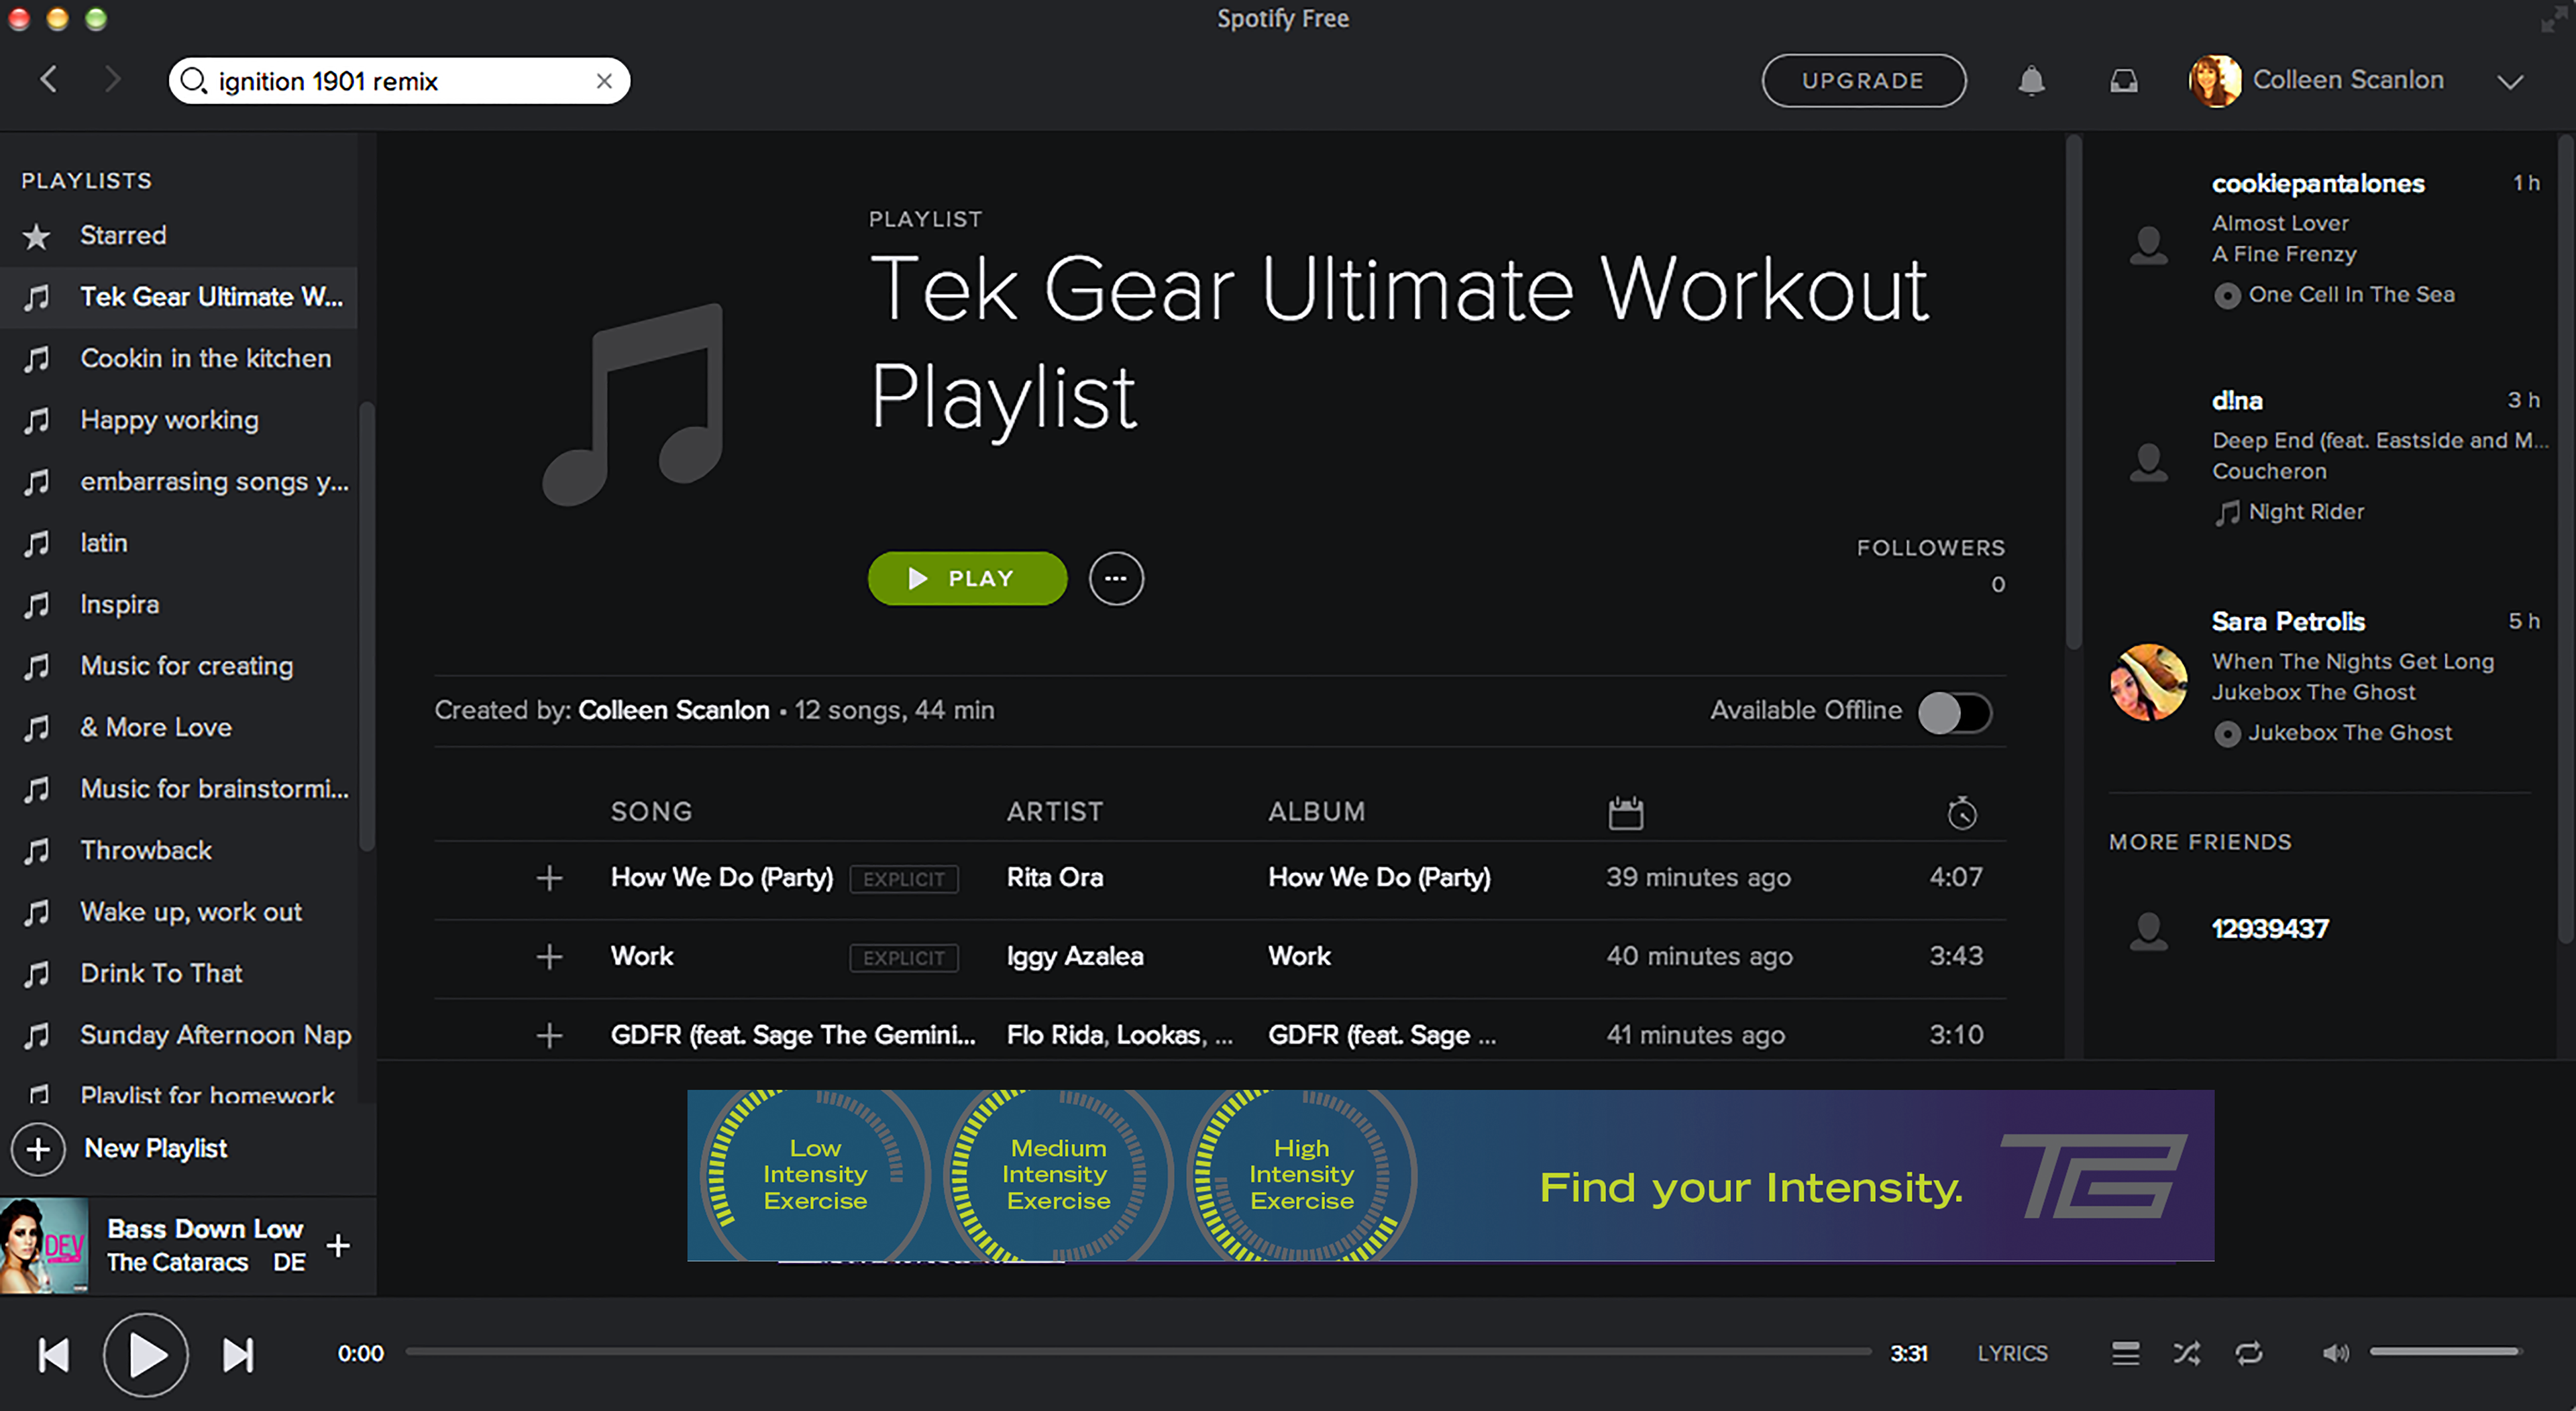Toggle the Available Offline switch
Image resolution: width=2576 pixels, height=1411 pixels.
click(1955, 712)
